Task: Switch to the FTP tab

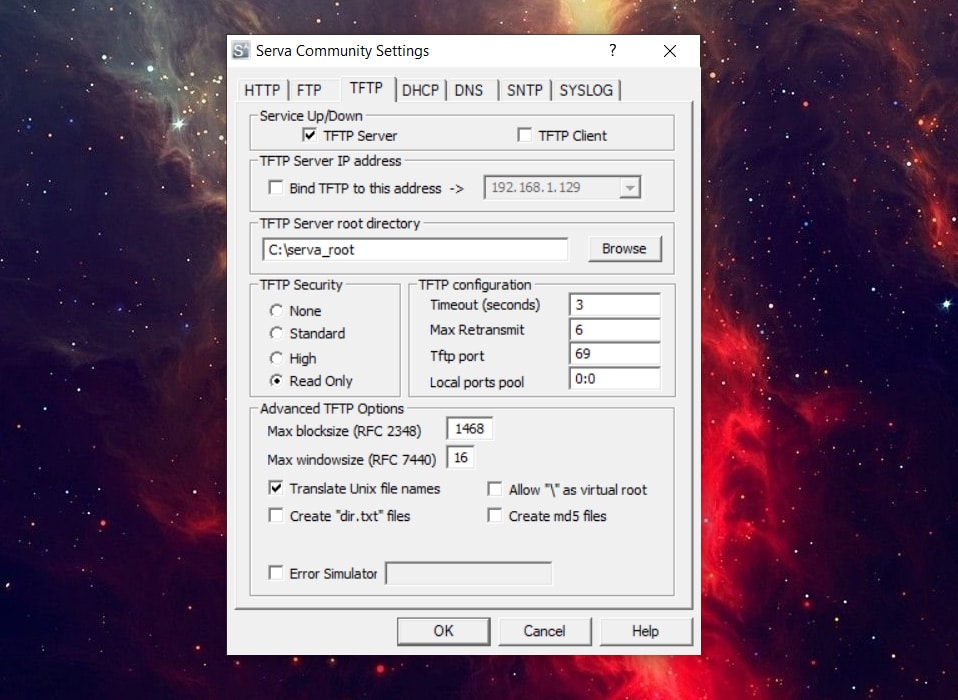Action: 309,90
